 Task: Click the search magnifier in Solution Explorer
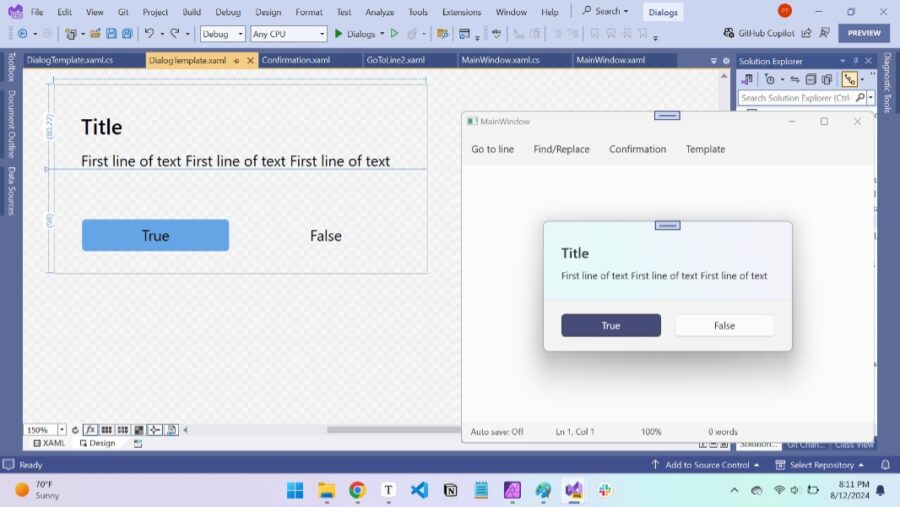coord(860,98)
